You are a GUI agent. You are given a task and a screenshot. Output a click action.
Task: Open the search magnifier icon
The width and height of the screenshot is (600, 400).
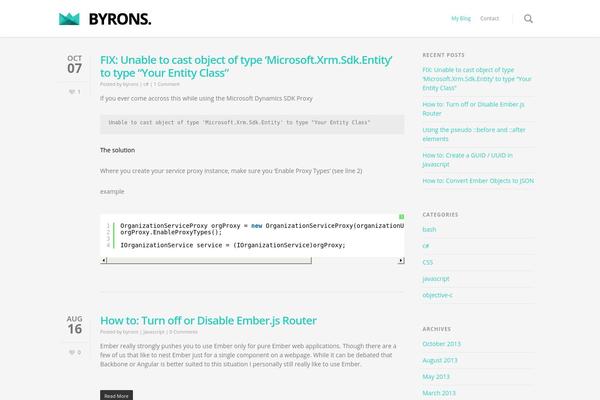pyautogui.click(x=528, y=19)
